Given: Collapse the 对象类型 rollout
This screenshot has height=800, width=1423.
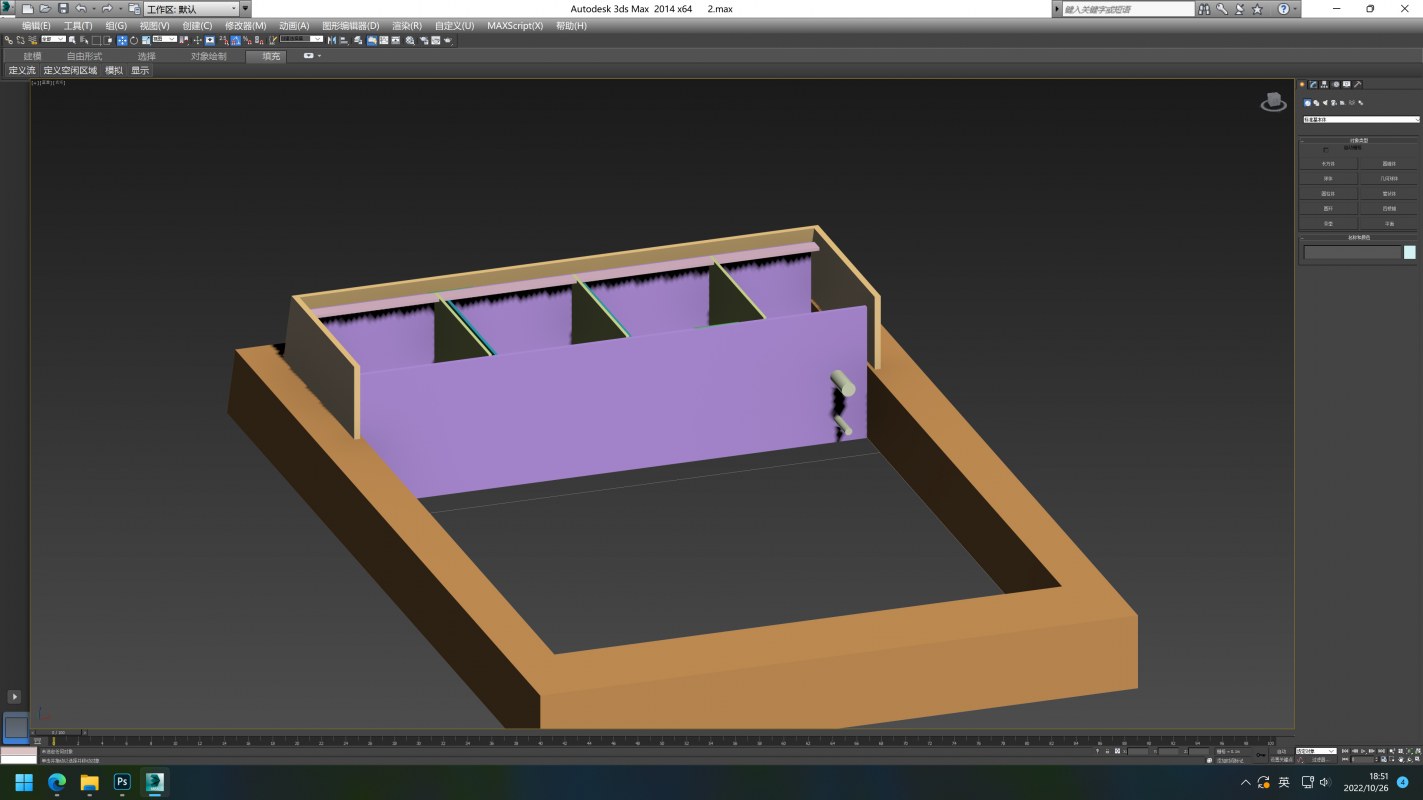Looking at the screenshot, I should pyautogui.click(x=1358, y=140).
